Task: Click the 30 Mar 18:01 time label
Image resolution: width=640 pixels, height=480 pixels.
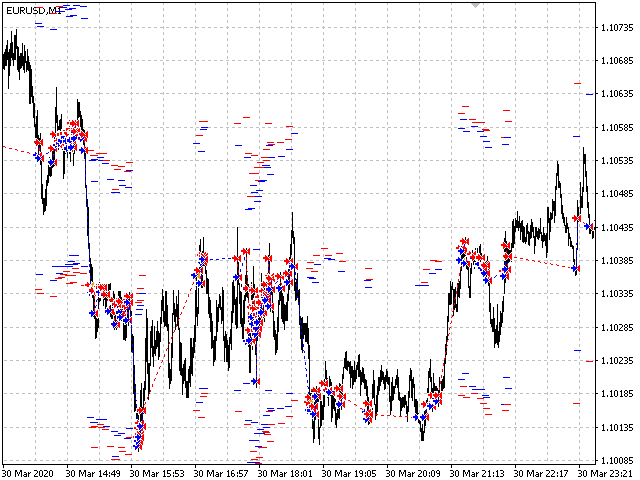Action: (x=285, y=473)
